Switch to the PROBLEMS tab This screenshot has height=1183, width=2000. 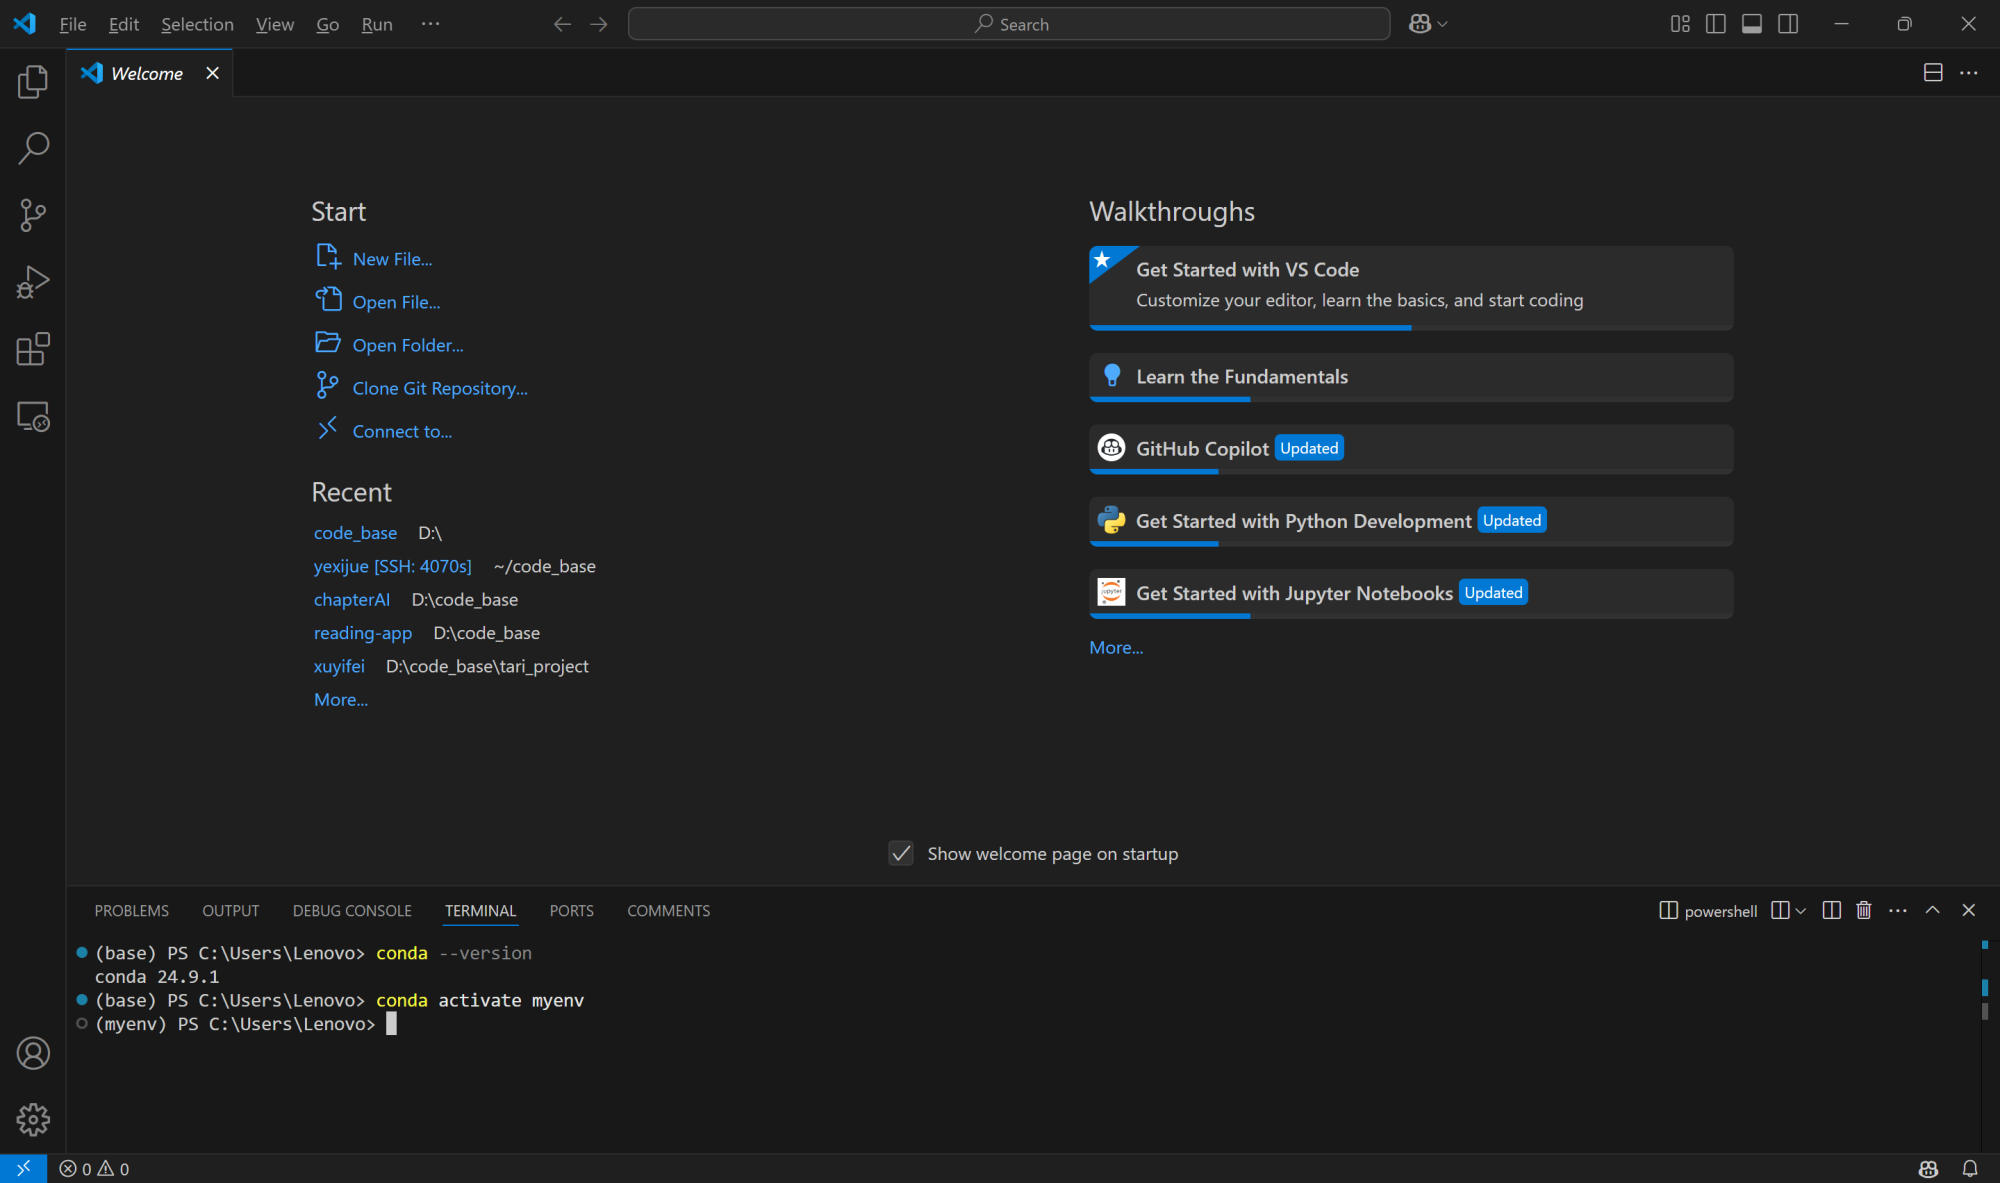point(132,910)
